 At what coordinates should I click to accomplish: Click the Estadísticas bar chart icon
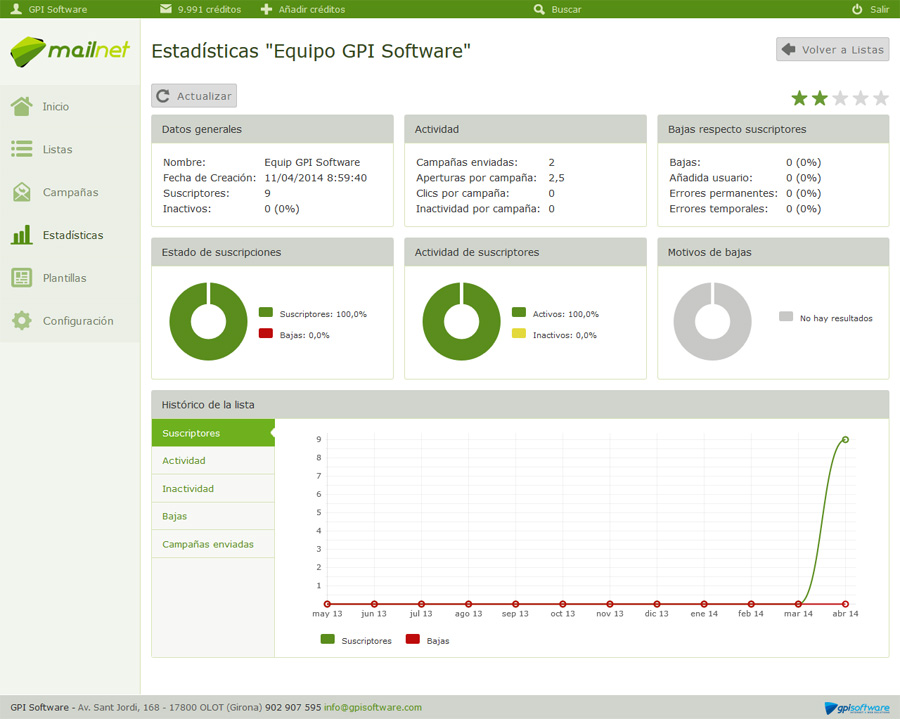pyautogui.click(x=22, y=235)
